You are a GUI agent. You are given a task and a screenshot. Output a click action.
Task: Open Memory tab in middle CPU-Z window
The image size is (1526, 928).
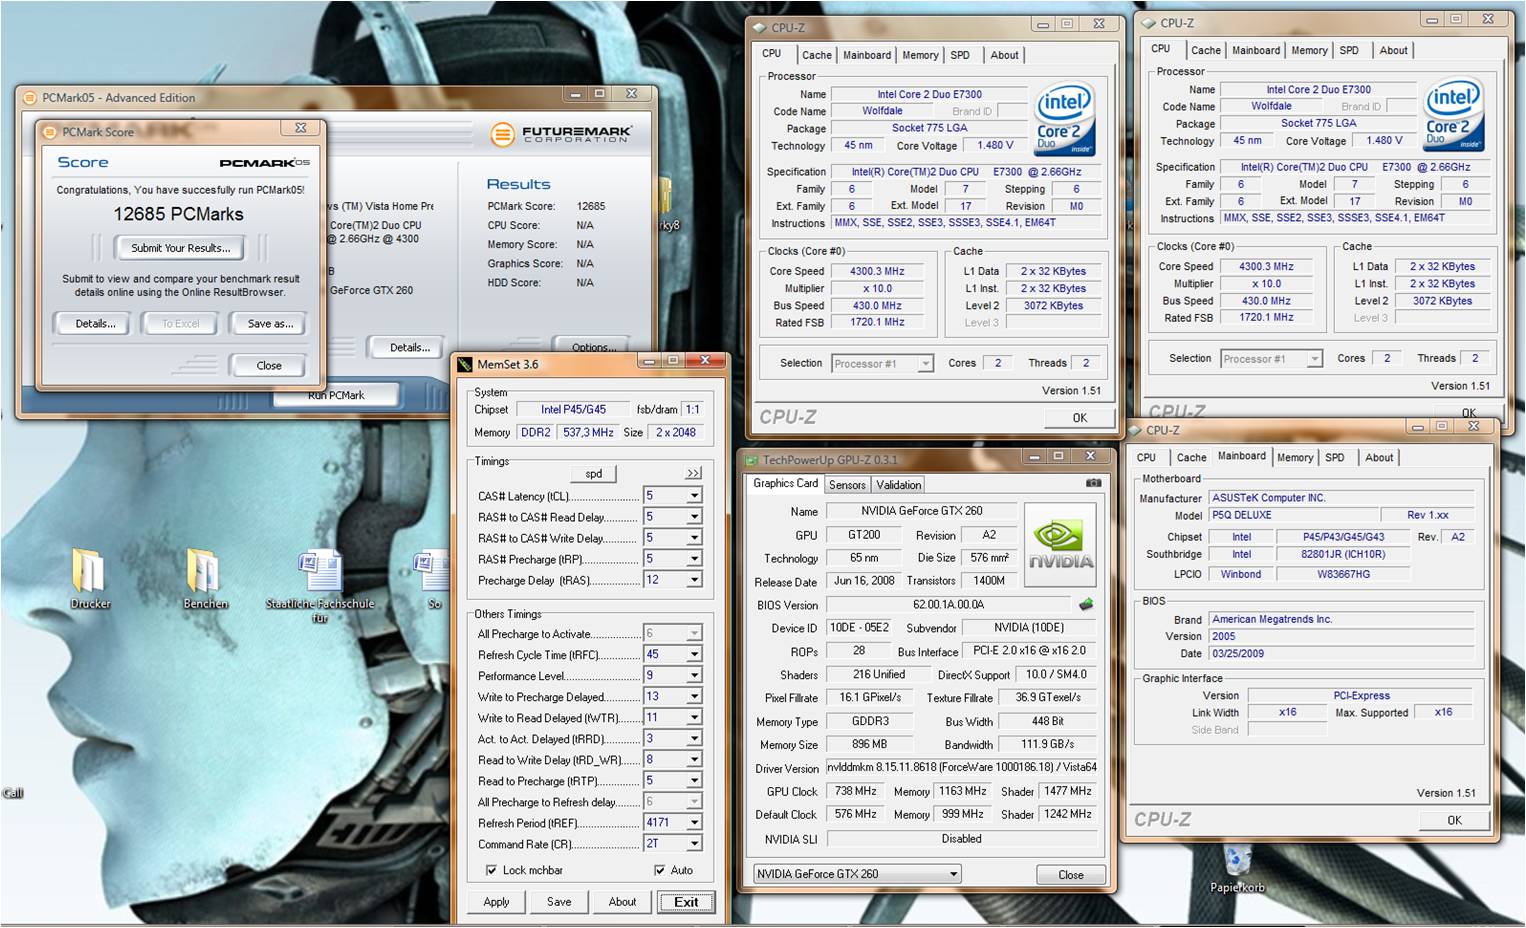[920, 56]
